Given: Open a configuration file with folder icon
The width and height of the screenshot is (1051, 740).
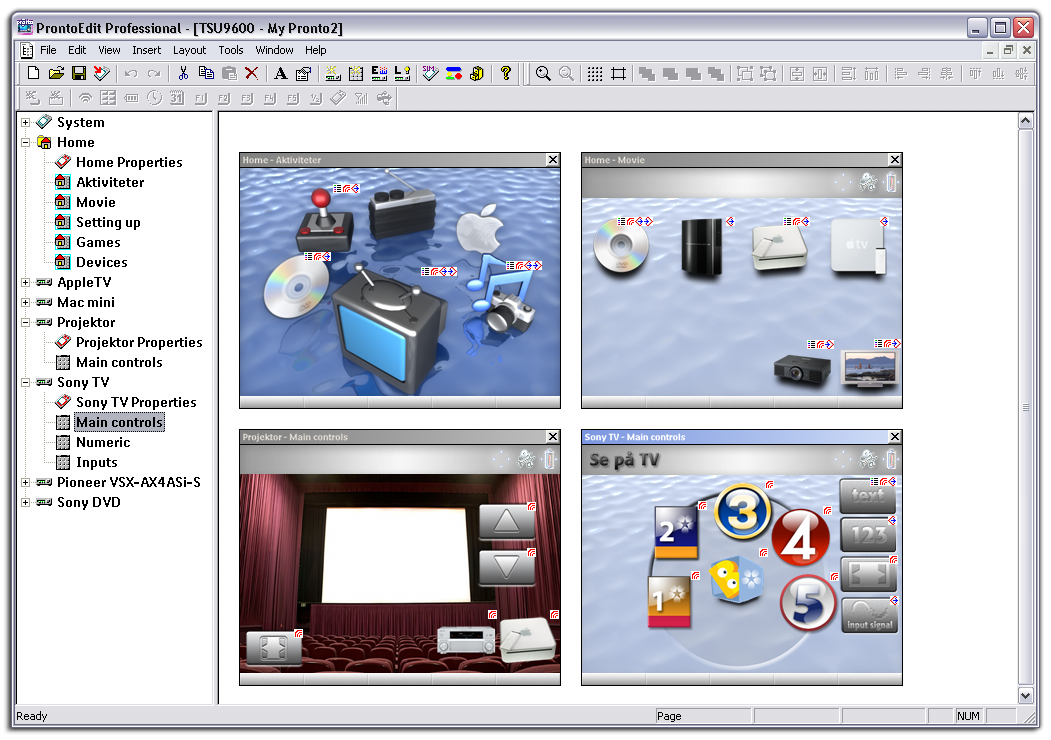Looking at the screenshot, I should point(56,73).
